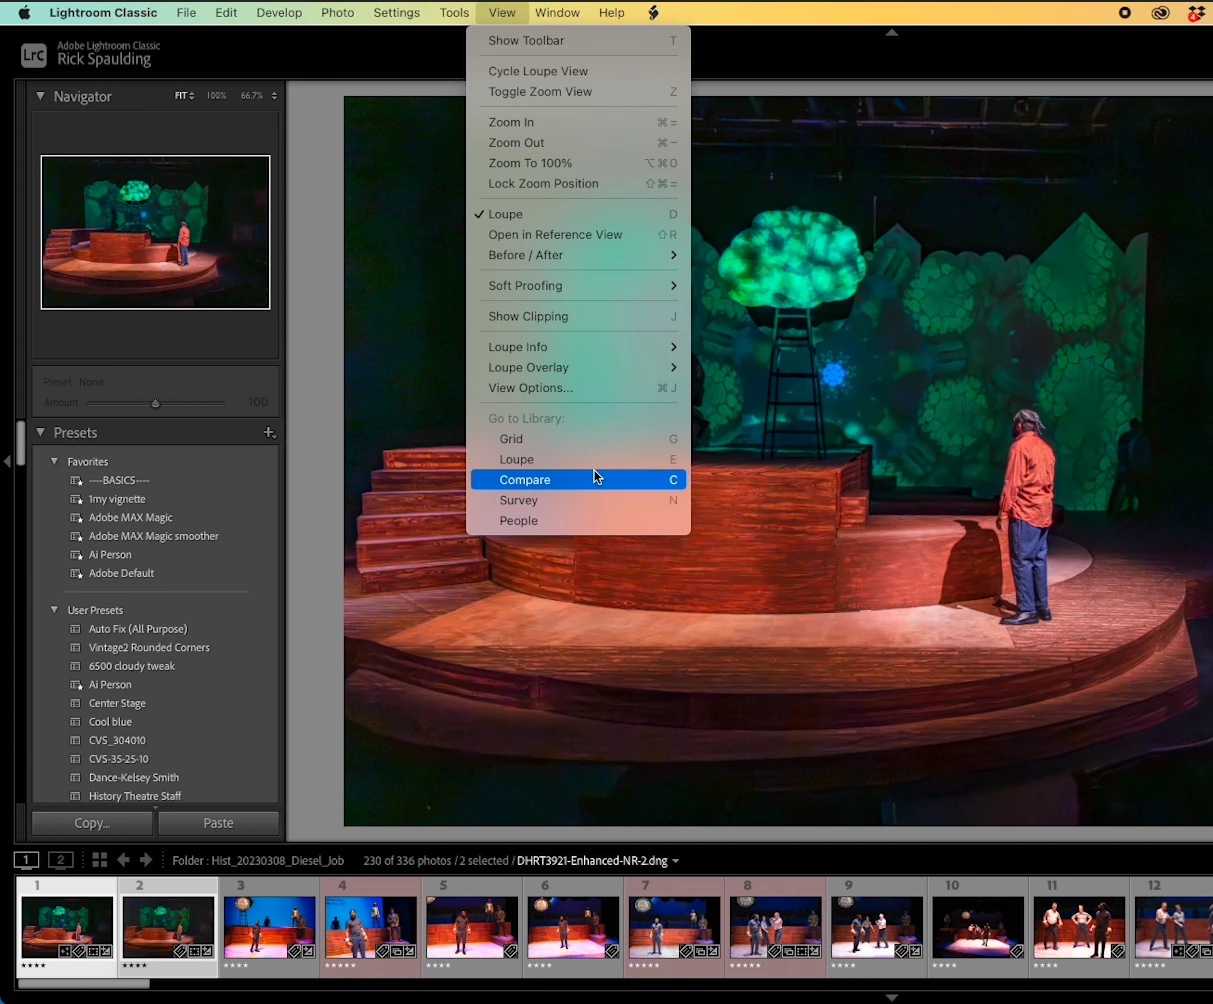1213x1004 pixels.
Task: Hide left panel with edge arrow
Action: coord(7,461)
